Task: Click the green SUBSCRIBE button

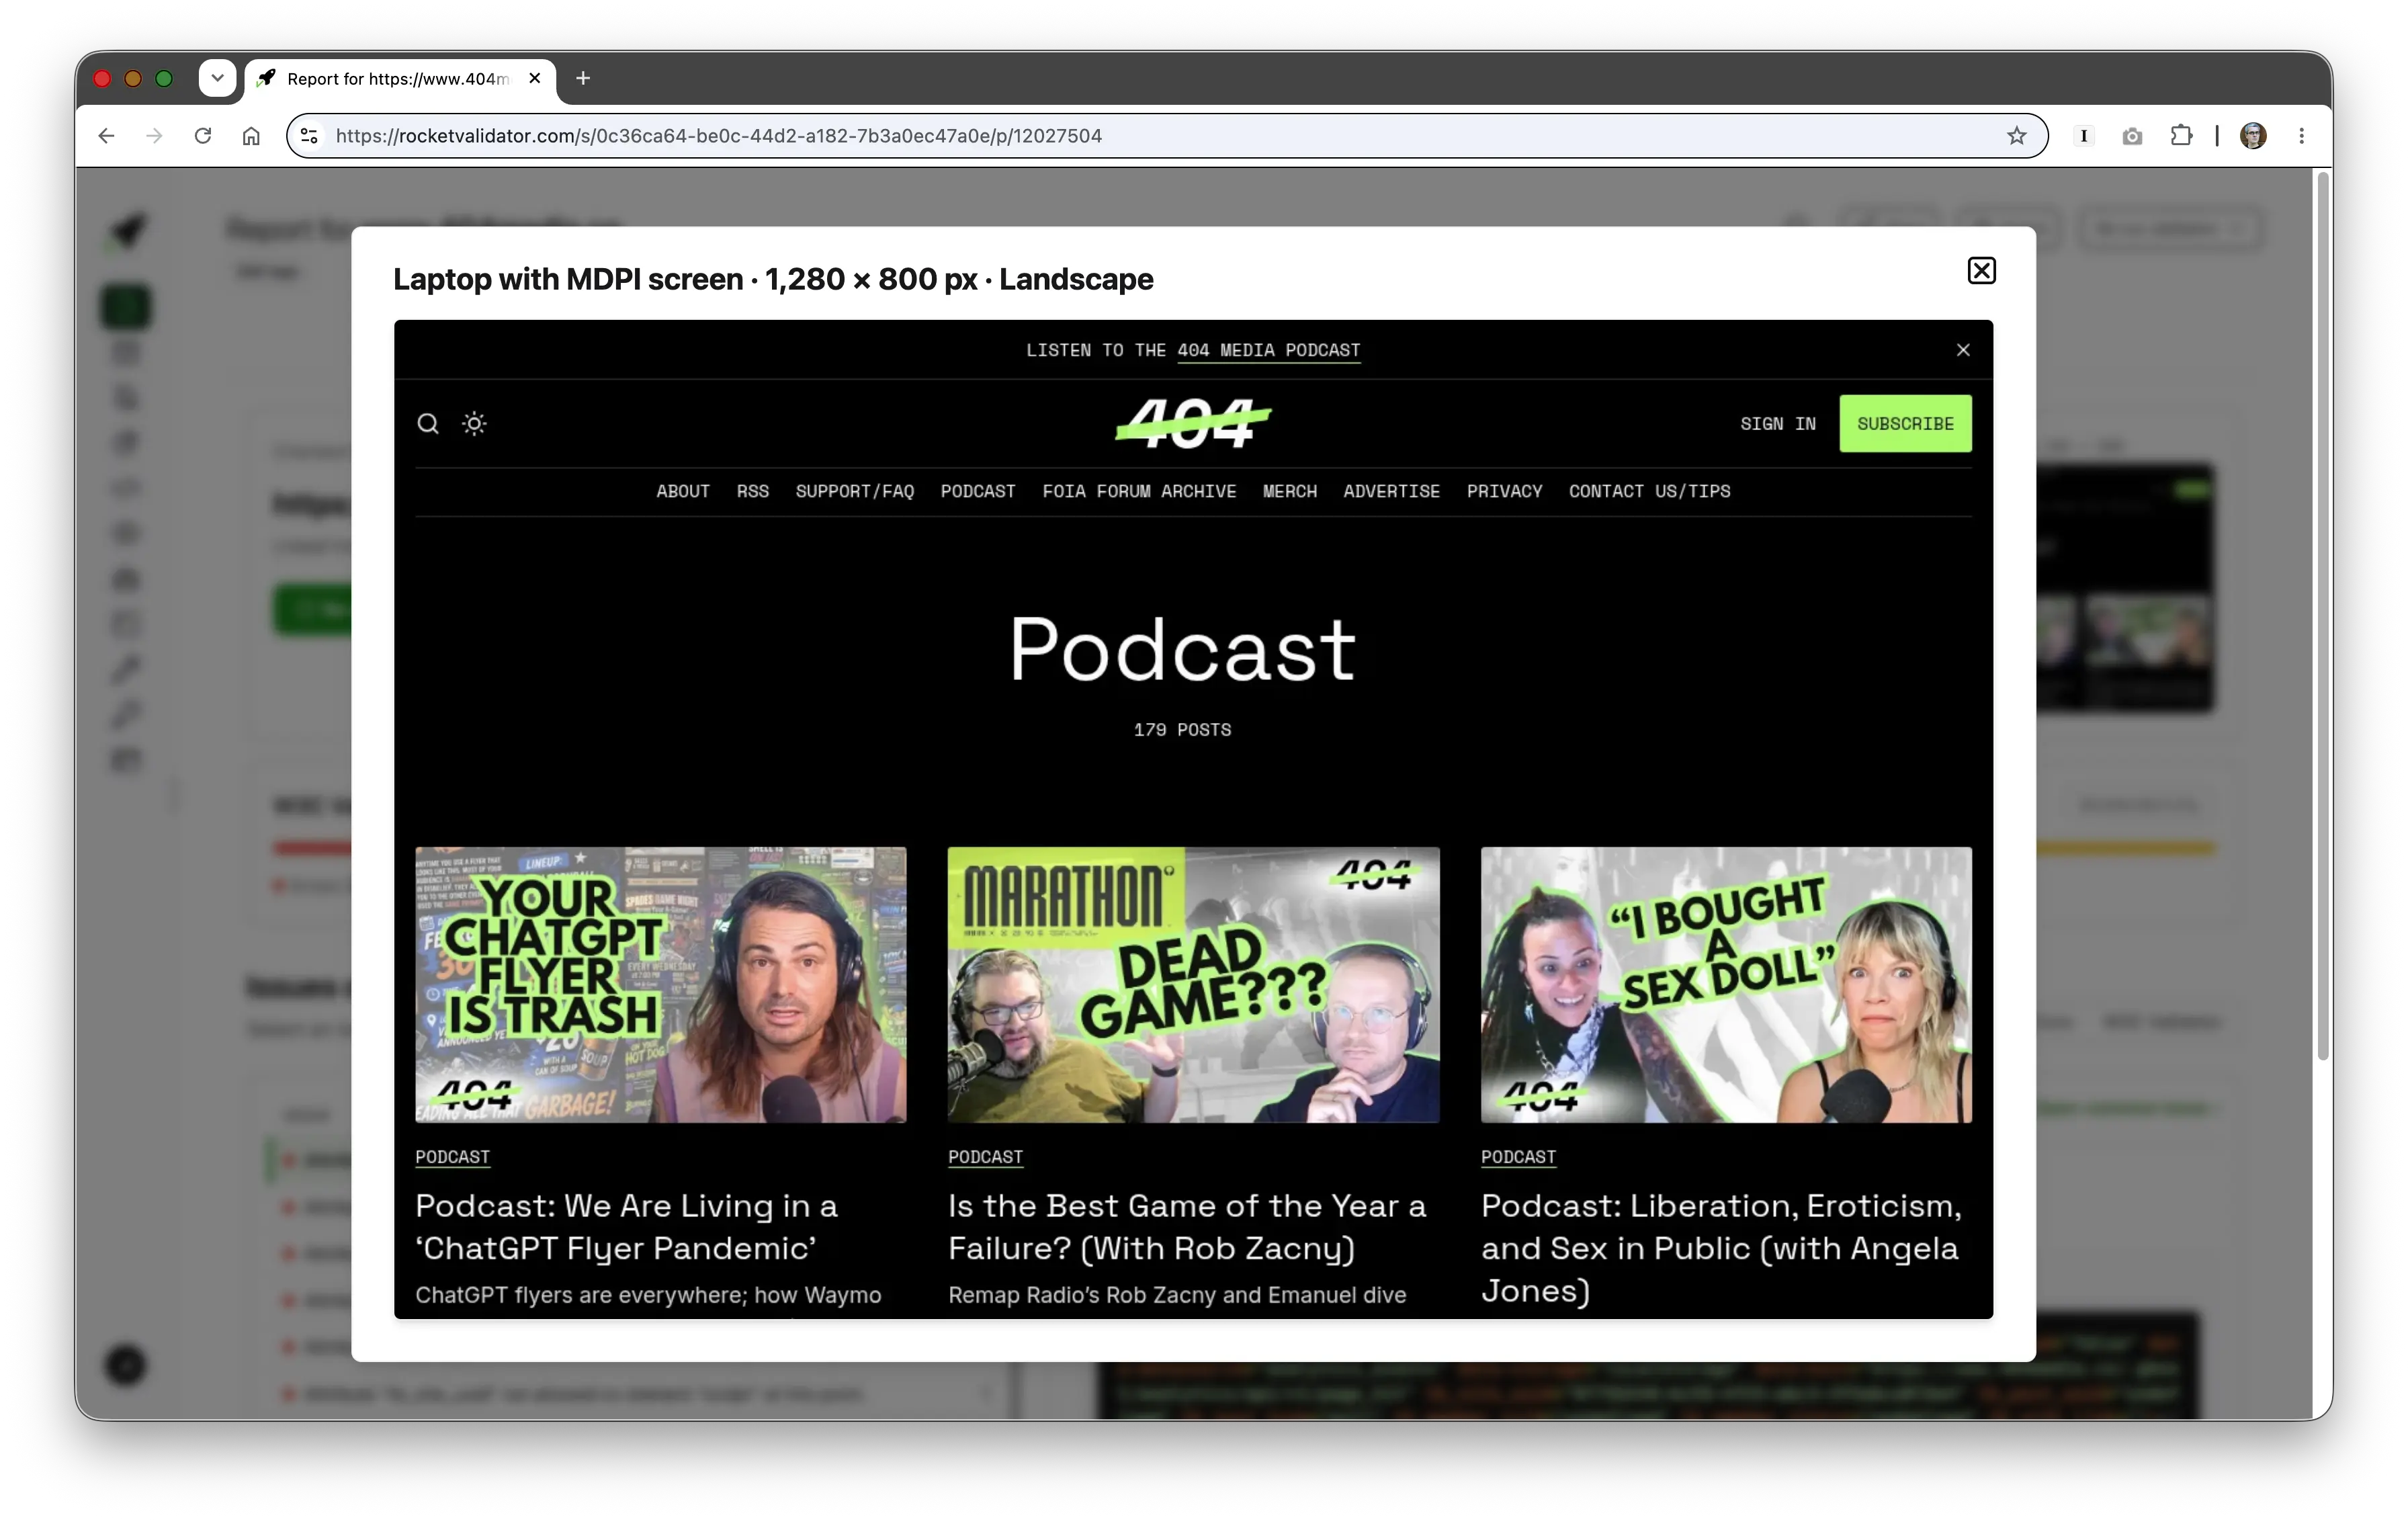Action: (1905, 424)
